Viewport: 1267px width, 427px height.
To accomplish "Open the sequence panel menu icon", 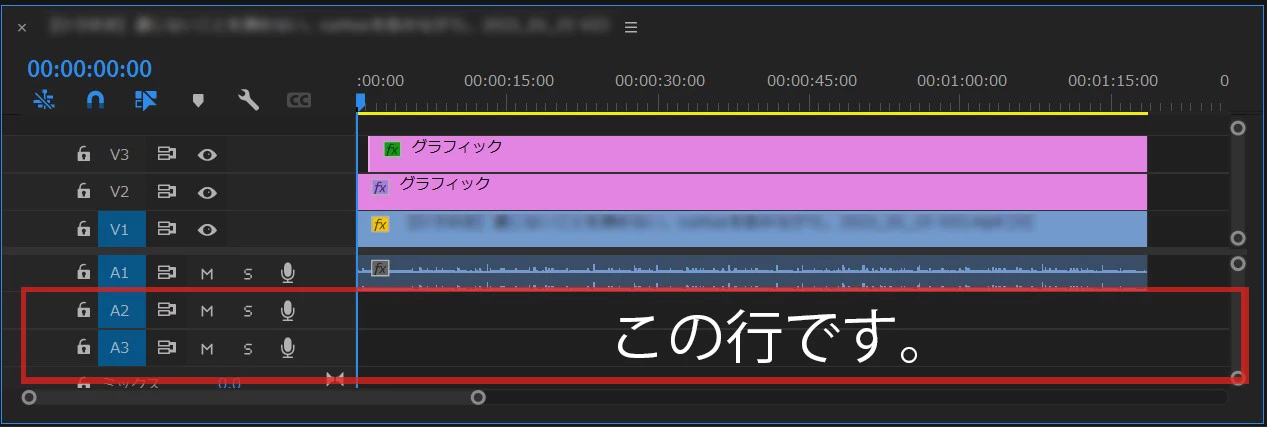I will [x=631, y=27].
